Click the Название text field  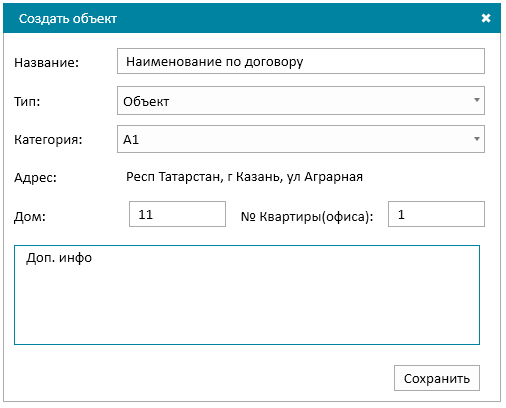[301, 61]
